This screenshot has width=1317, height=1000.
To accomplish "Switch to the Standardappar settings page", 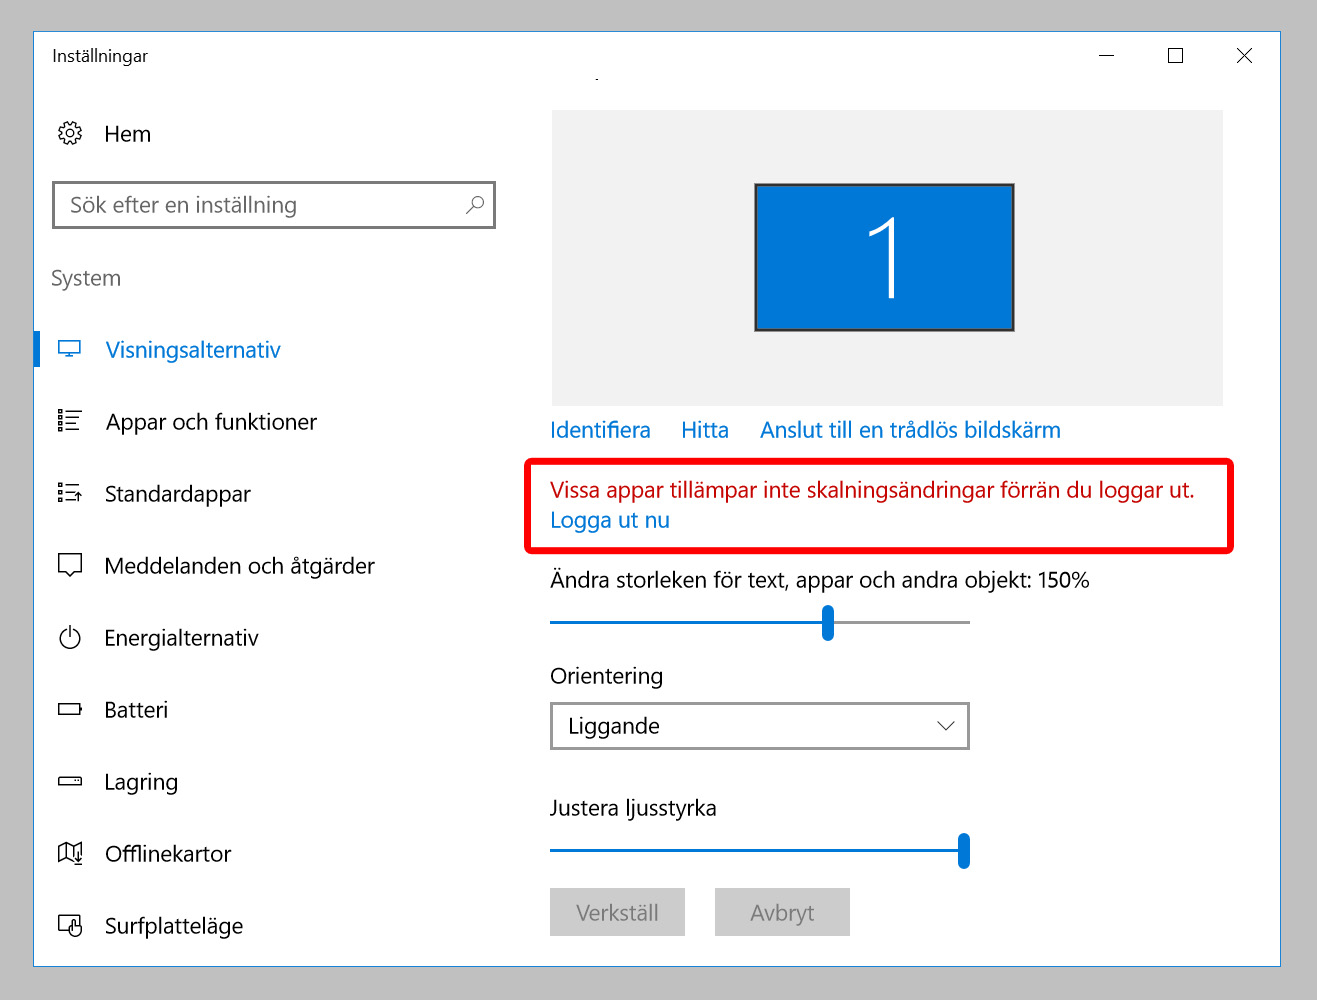I will click(x=177, y=493).
